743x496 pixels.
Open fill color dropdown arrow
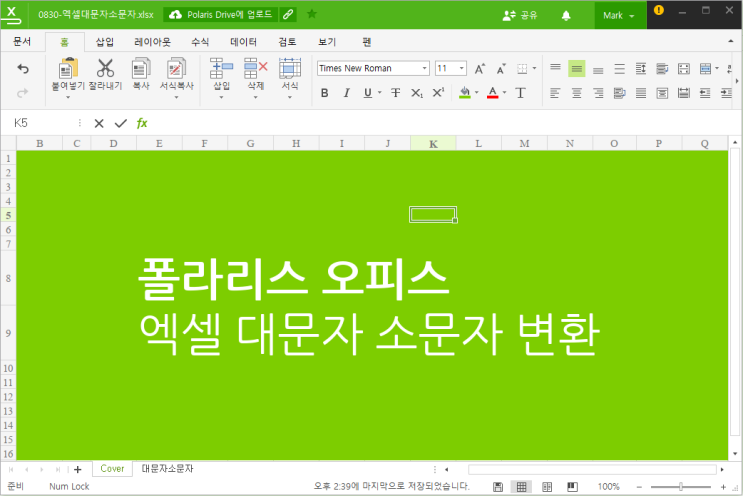point(477,93)
